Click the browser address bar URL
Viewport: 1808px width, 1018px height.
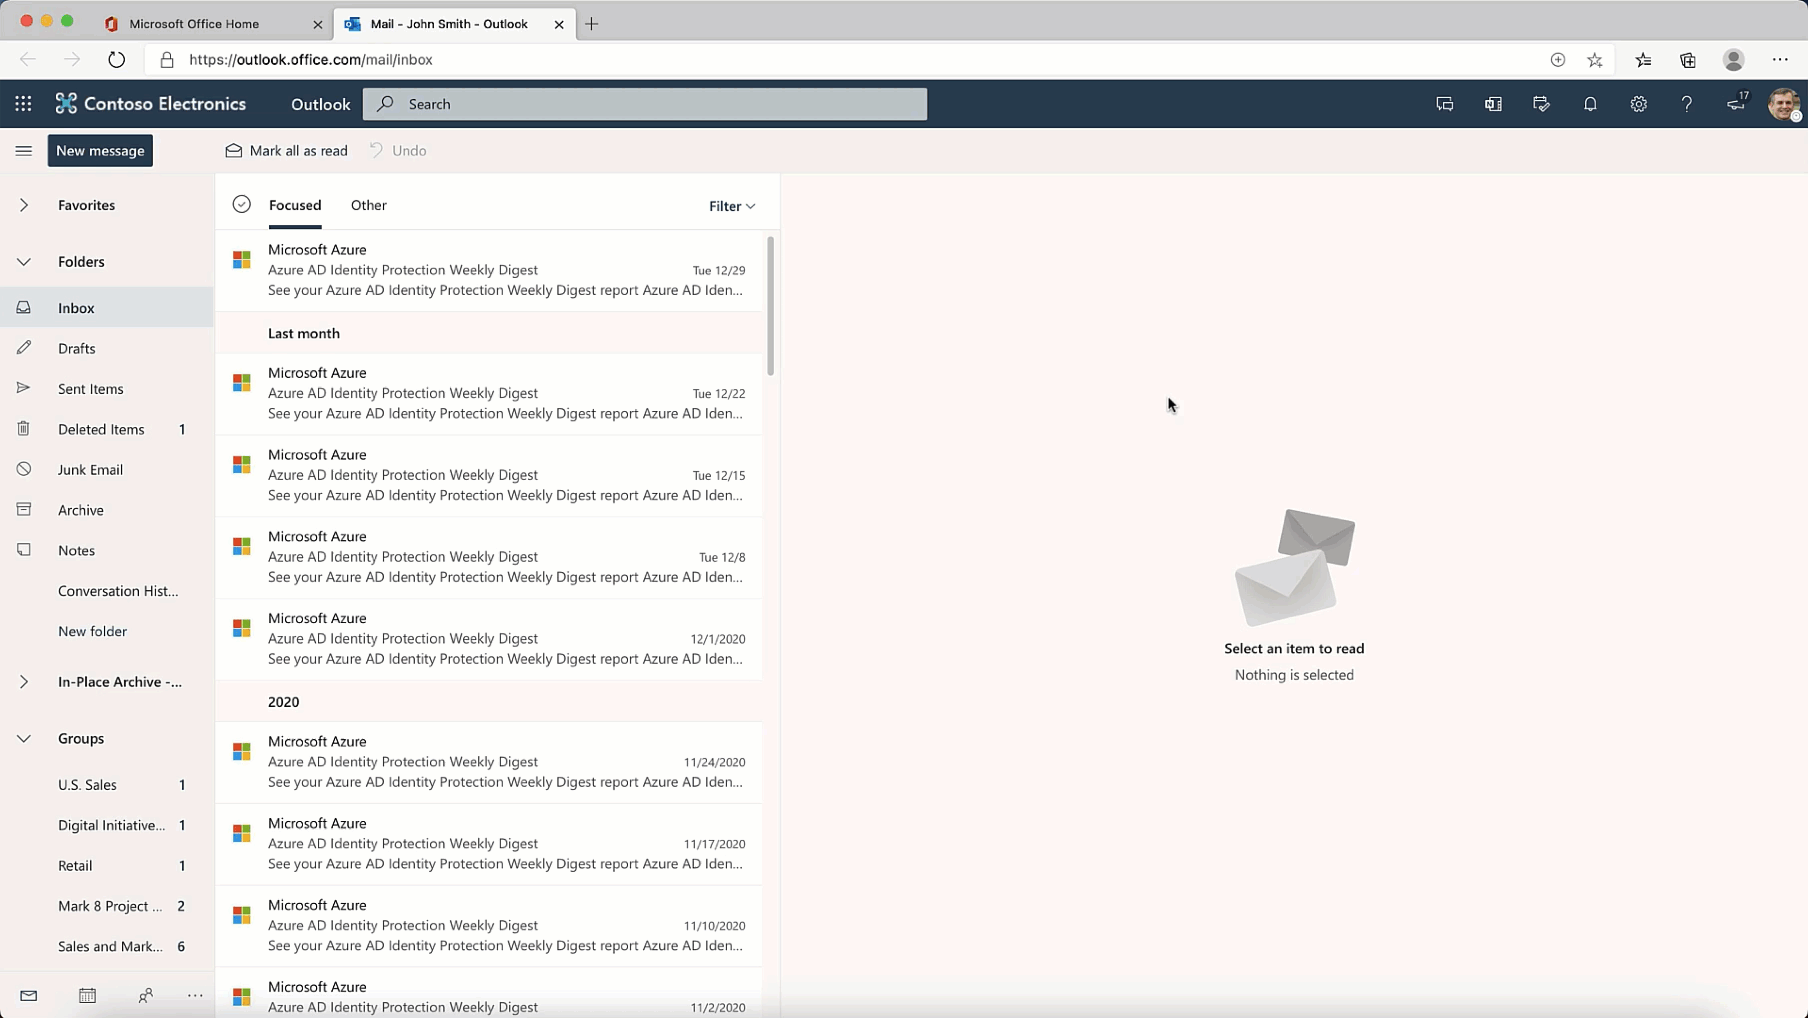coord(311,60)
